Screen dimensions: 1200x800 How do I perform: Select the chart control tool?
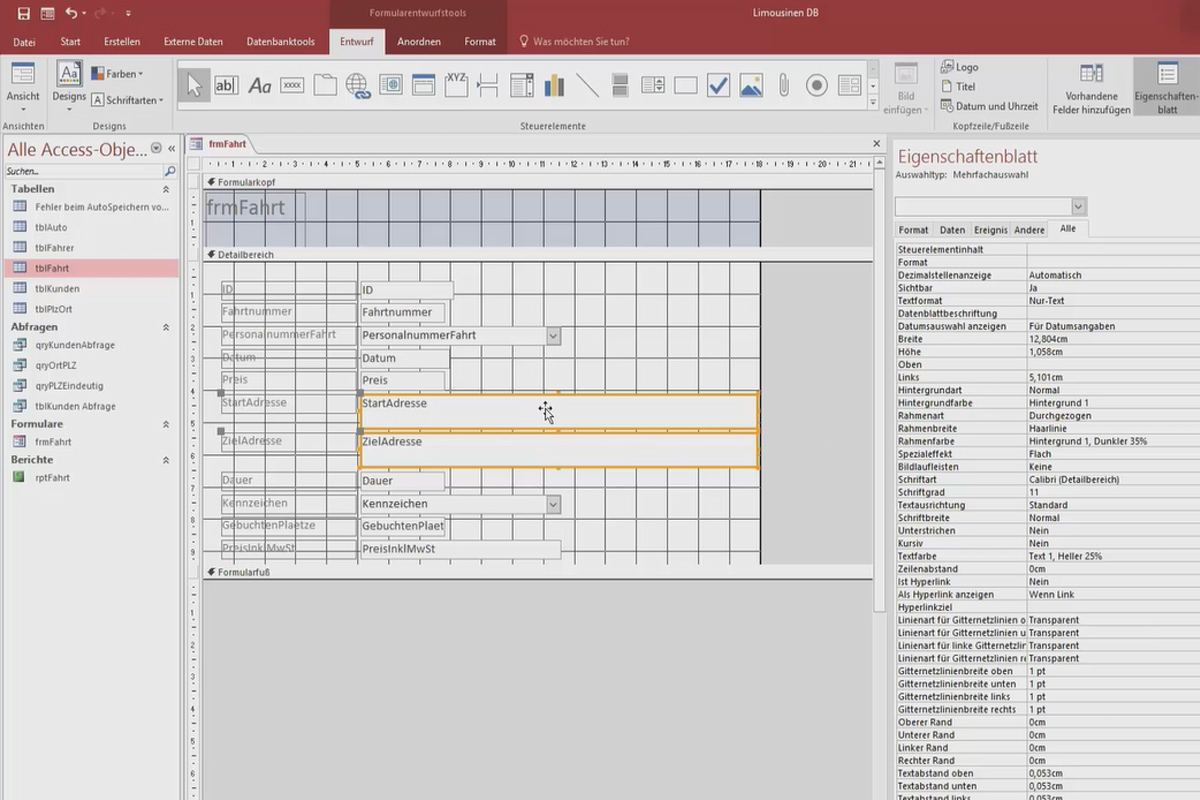553,86
